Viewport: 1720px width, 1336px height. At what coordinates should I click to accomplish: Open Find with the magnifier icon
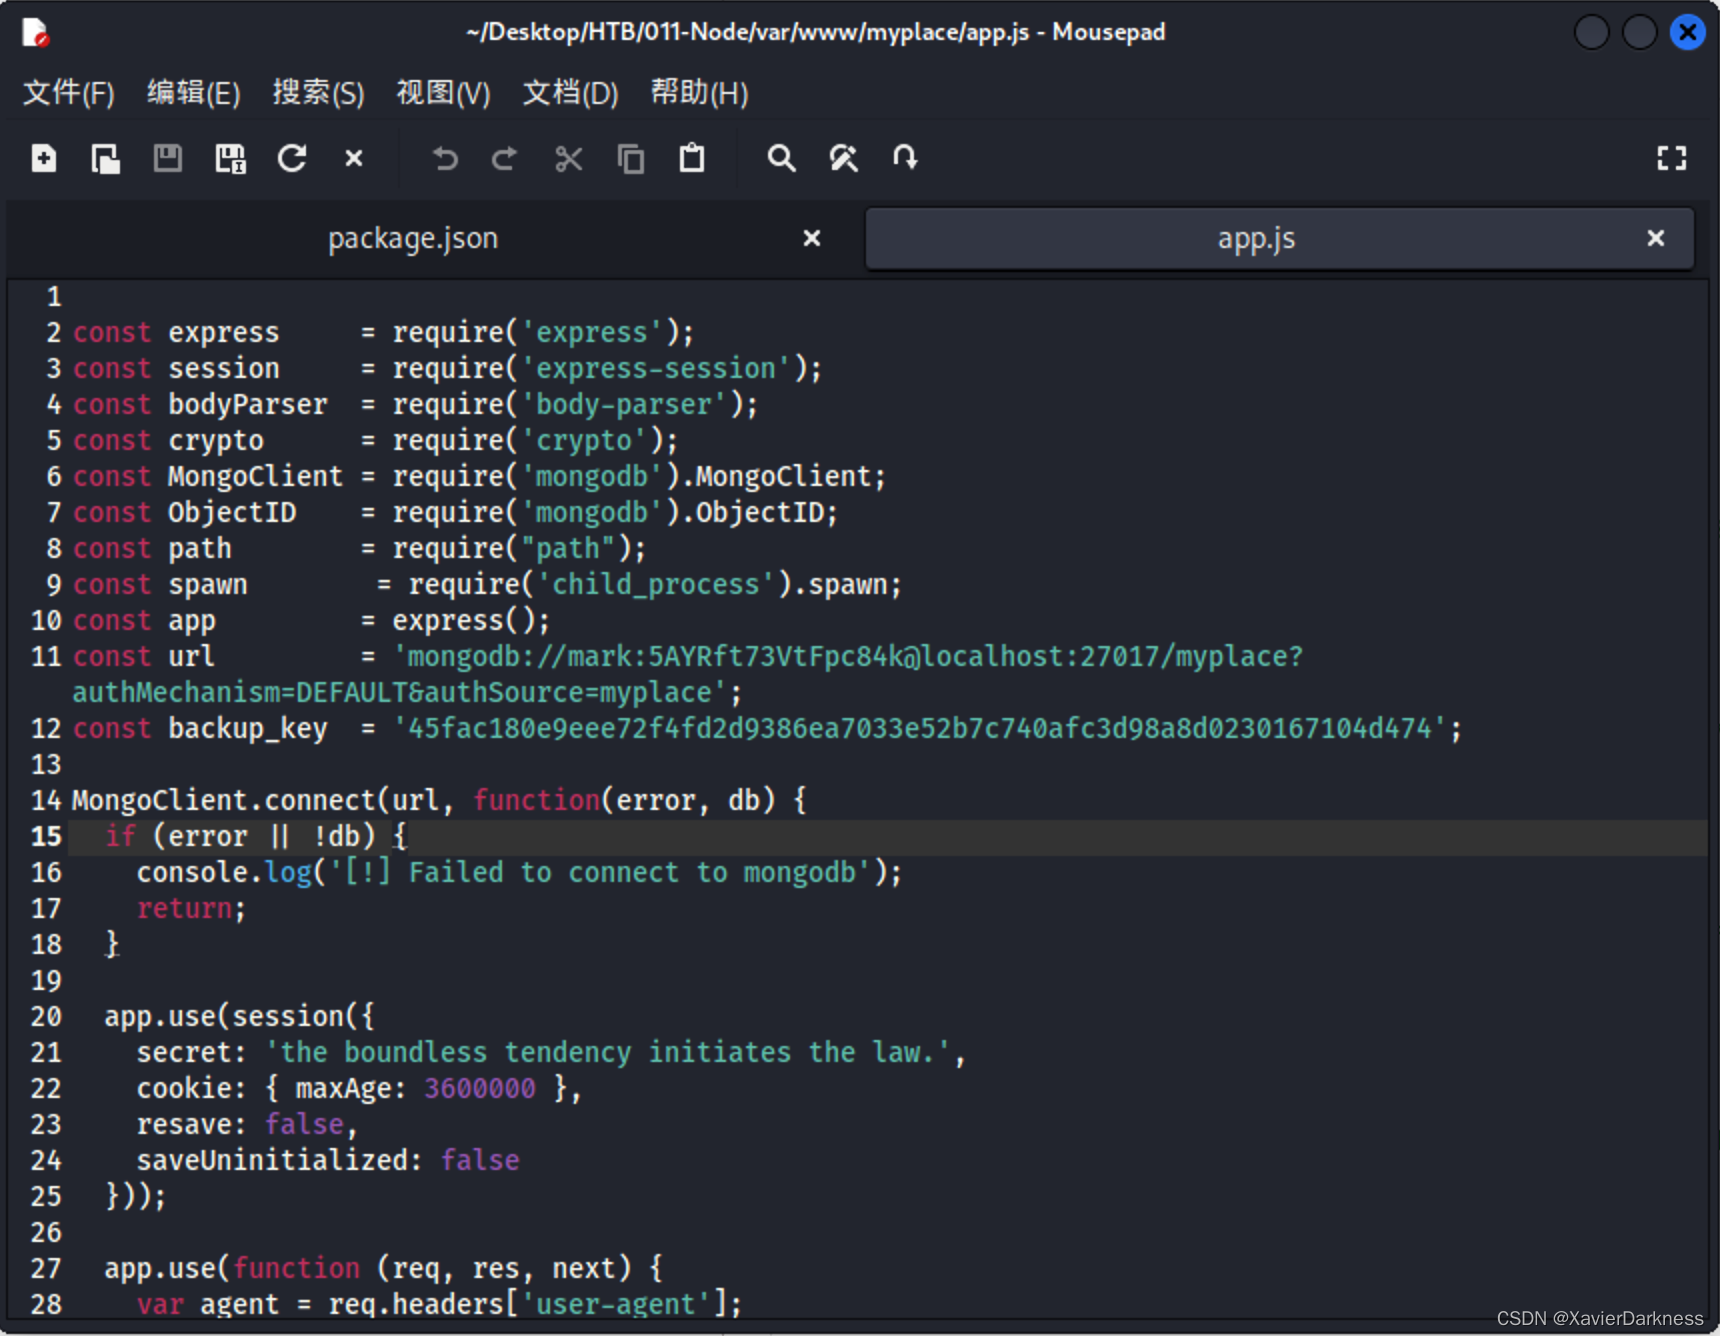pos(781,158)
